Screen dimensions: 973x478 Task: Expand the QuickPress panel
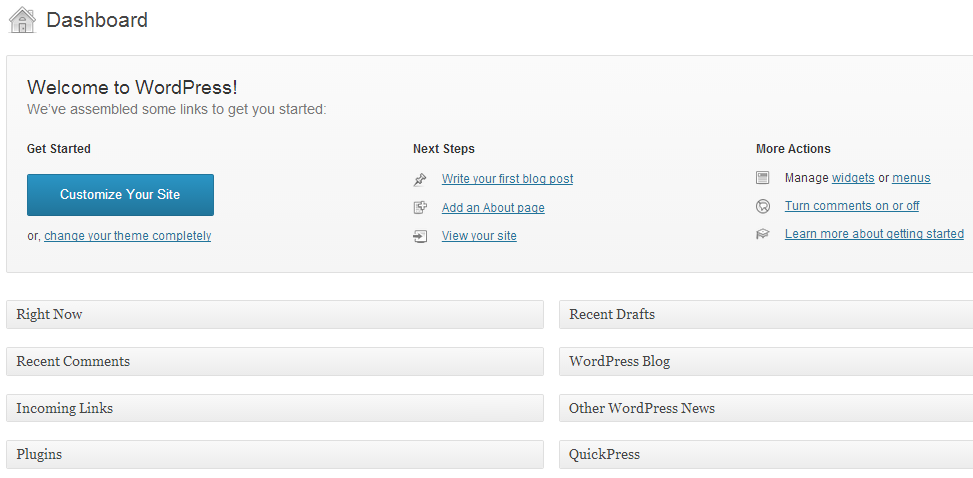(766, 454)
